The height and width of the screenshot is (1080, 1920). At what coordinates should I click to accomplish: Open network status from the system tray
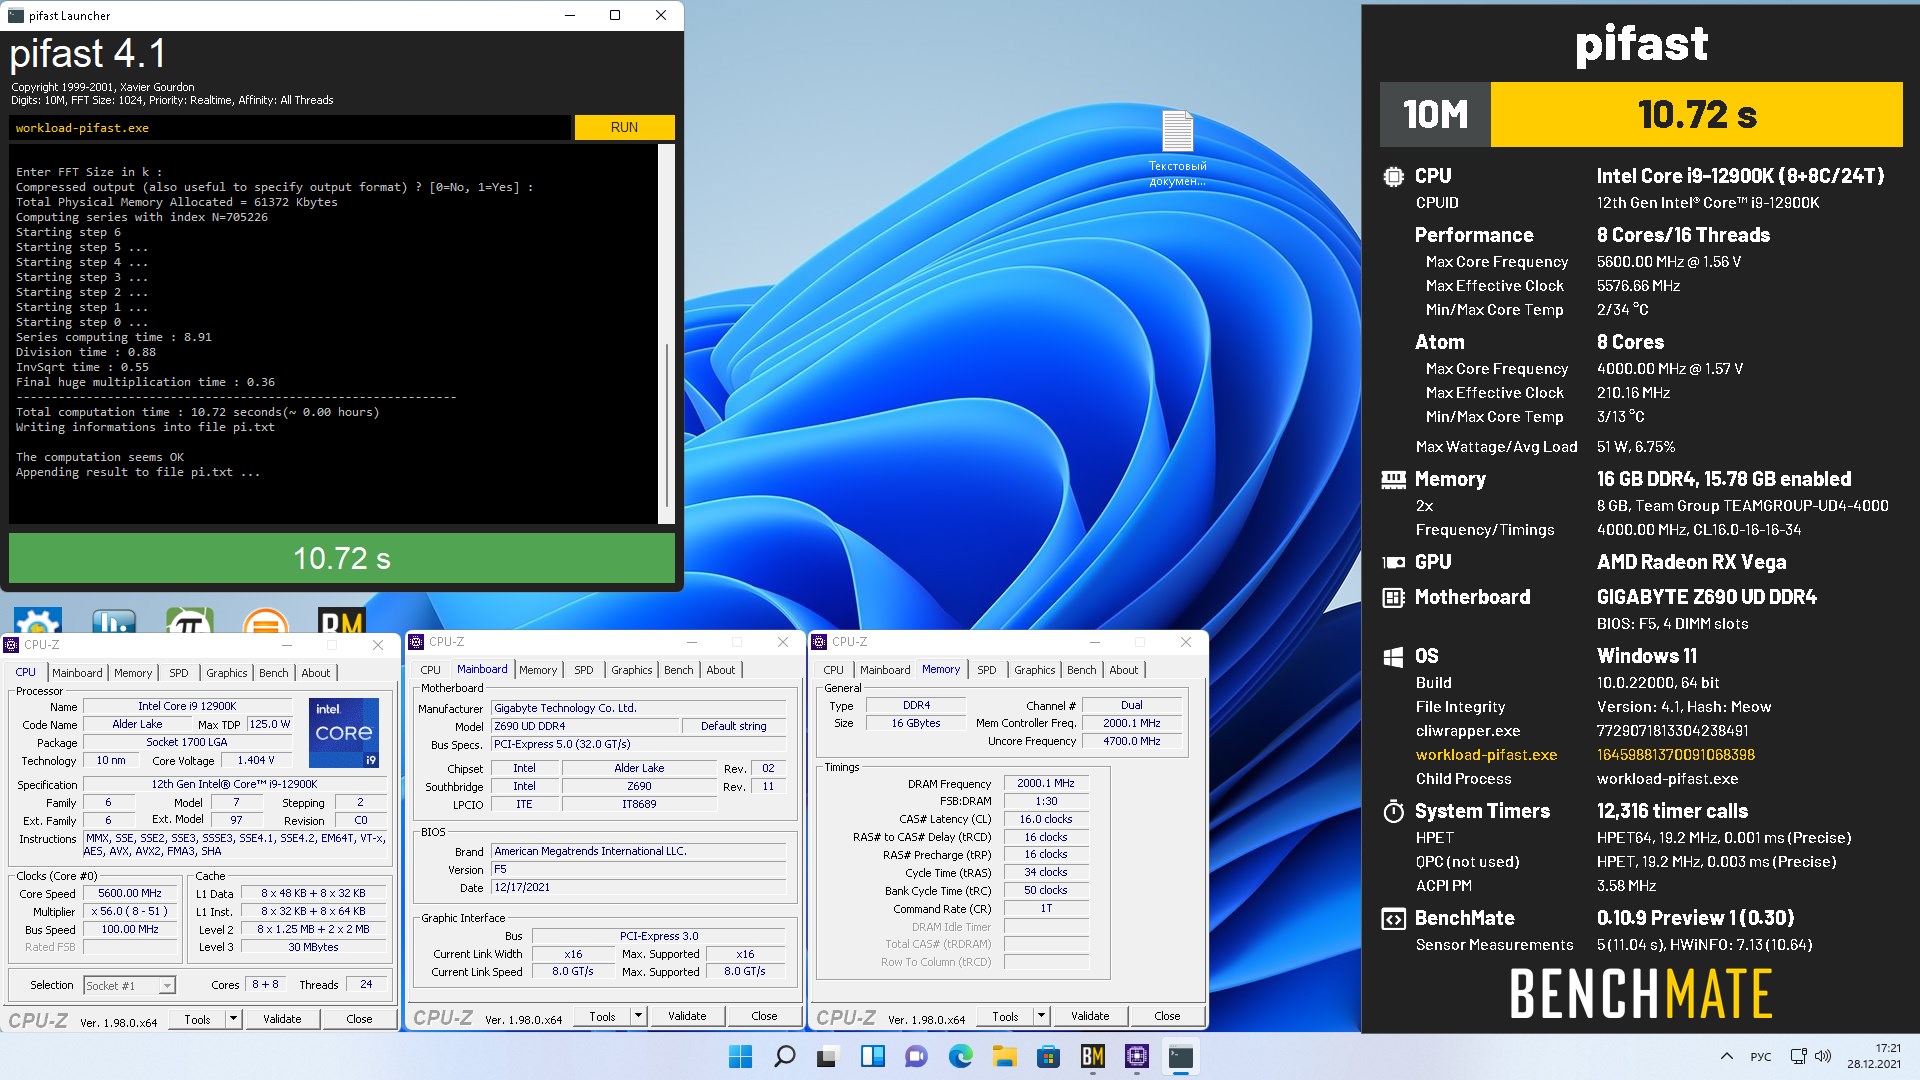[x=1798, y=1056]
